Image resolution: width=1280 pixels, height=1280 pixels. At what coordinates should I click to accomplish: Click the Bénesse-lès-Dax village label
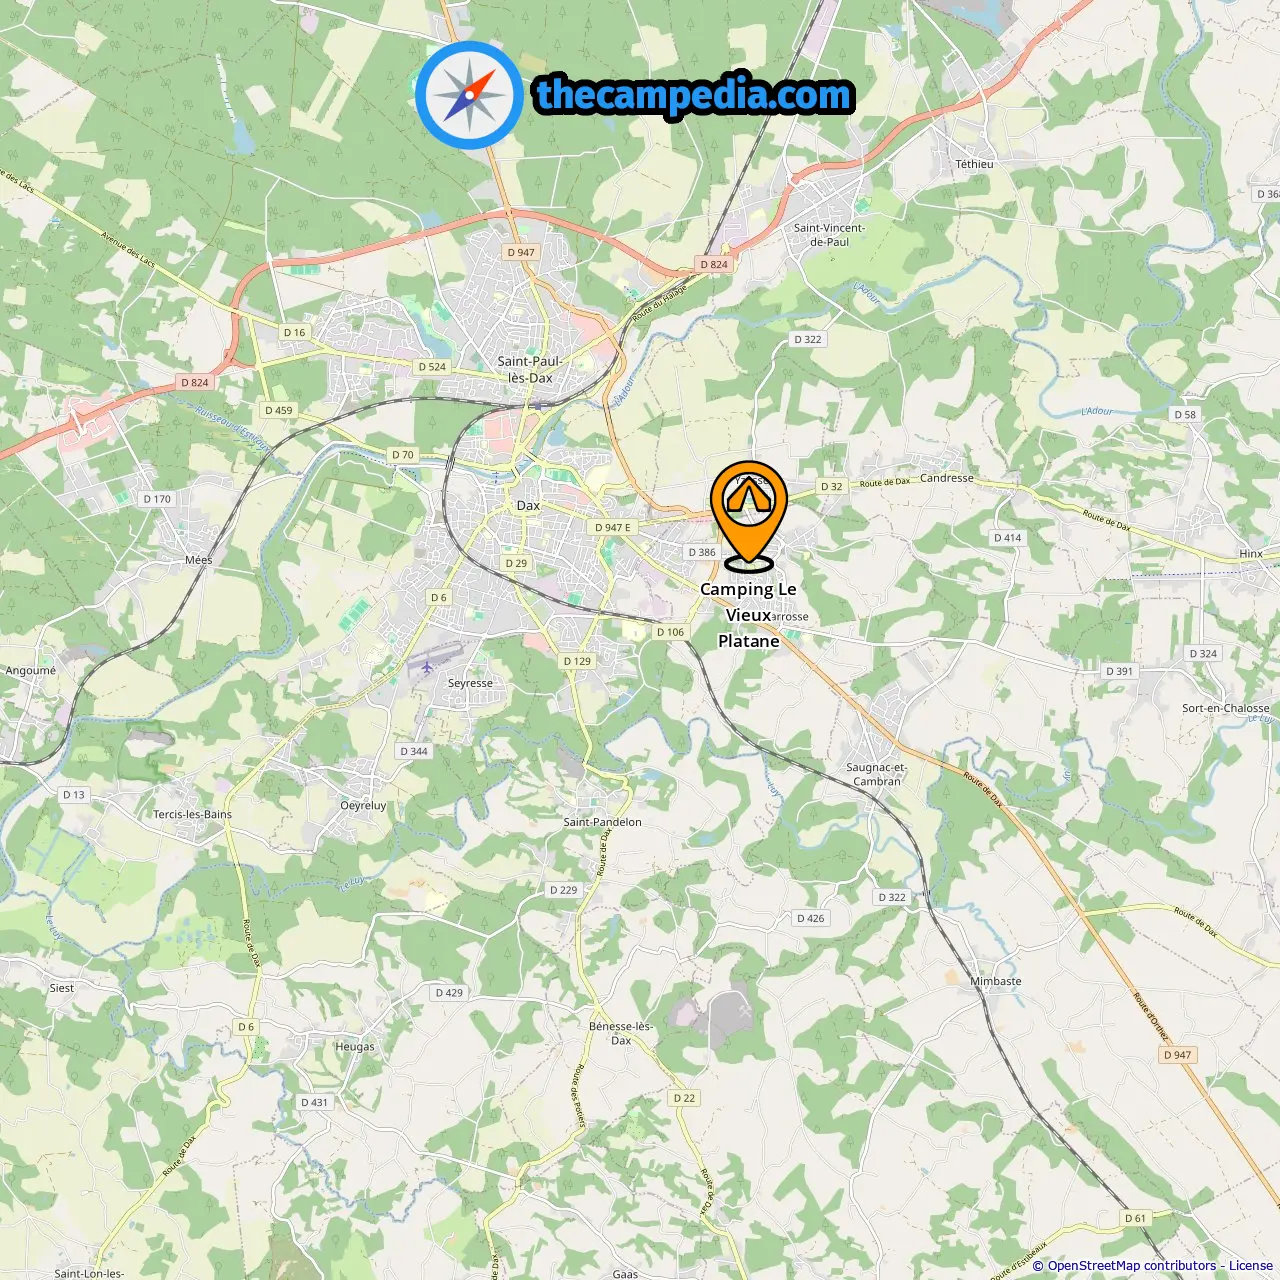pos(621,1033)
